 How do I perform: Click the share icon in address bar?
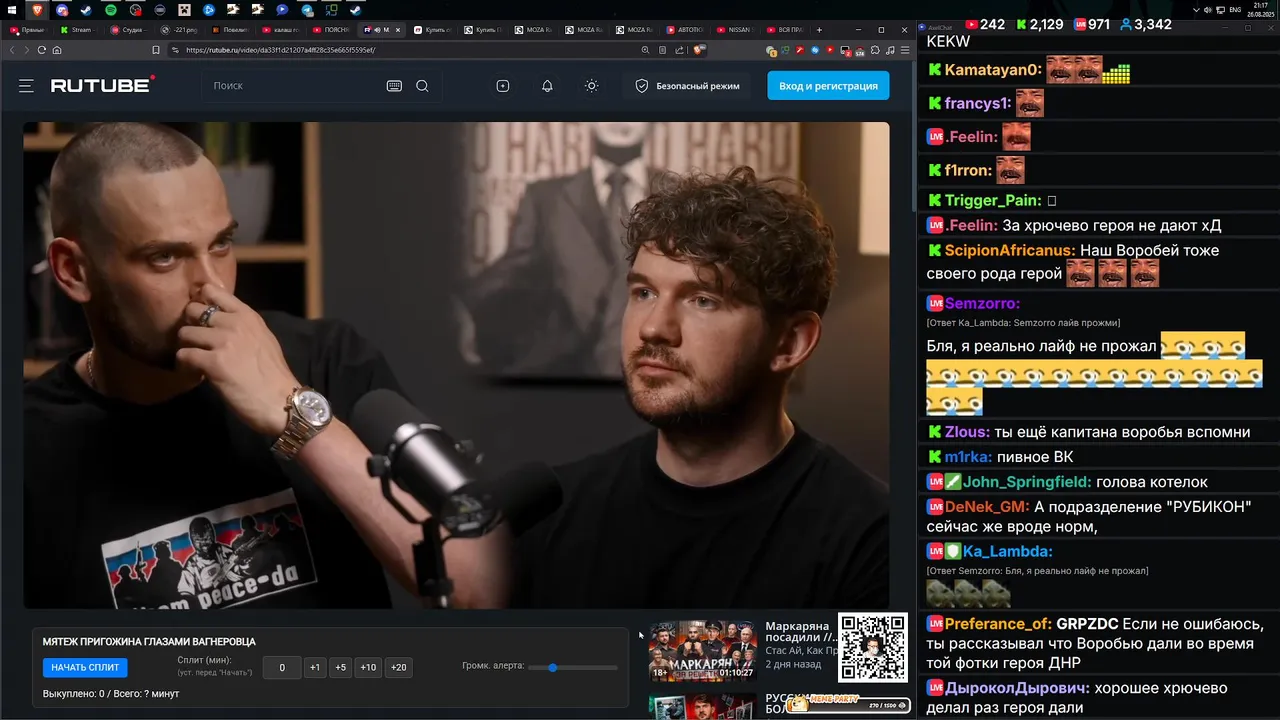click(x=680, y=50)
